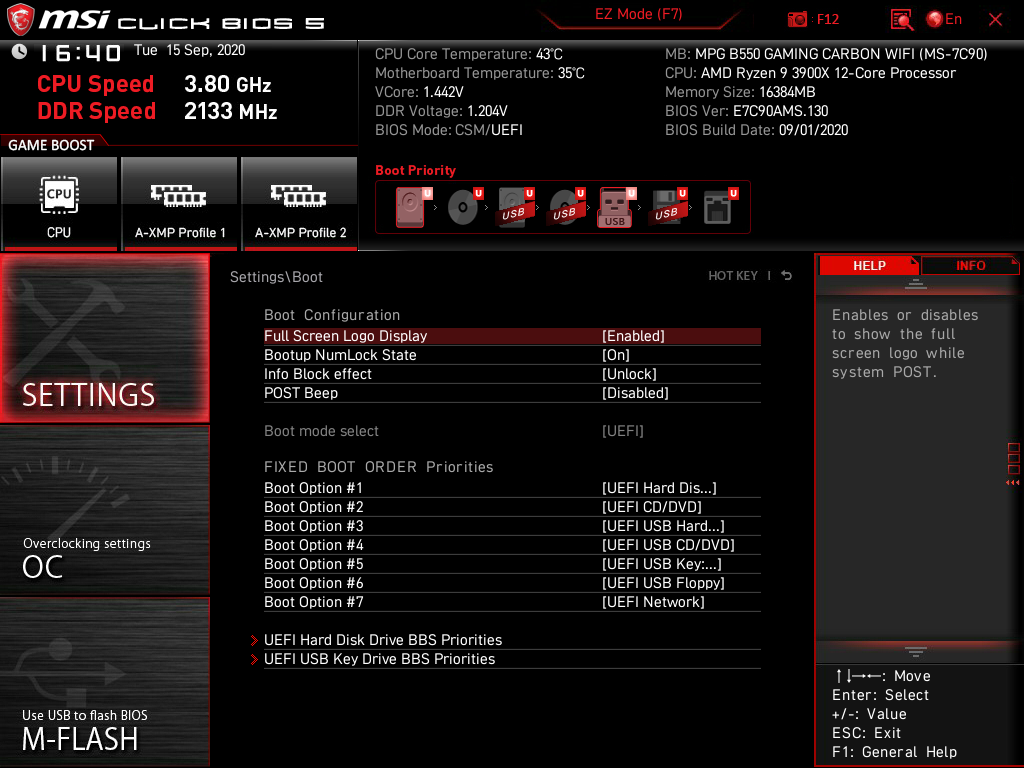This screenshot has width=1024, height=768.
Task: Click the FIXED BOOT ORDER Priorities heading
Action: click(x=379, y=467)
